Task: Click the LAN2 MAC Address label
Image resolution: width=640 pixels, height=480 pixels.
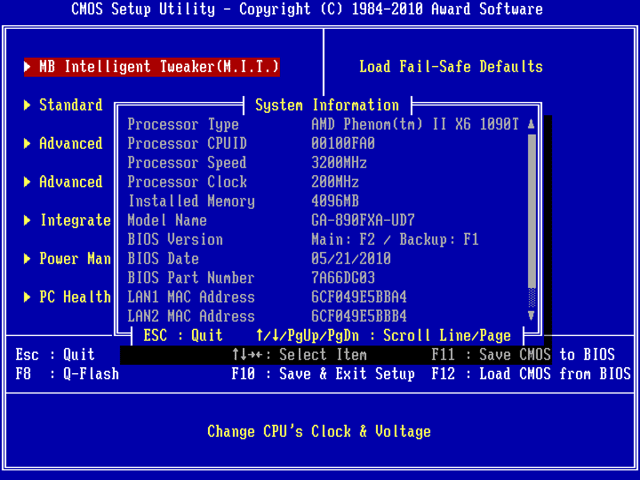Action: click(x=191, y=316)
